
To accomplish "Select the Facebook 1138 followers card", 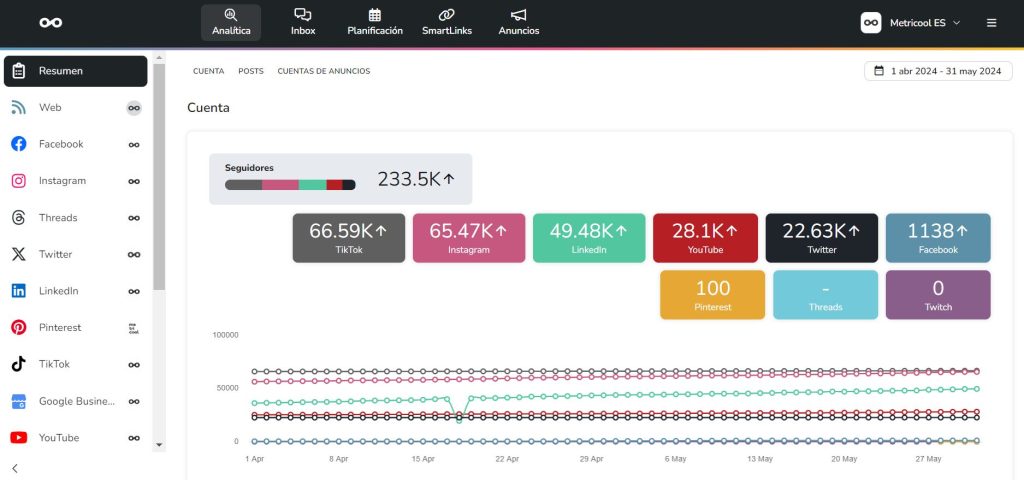I will 938,238.
